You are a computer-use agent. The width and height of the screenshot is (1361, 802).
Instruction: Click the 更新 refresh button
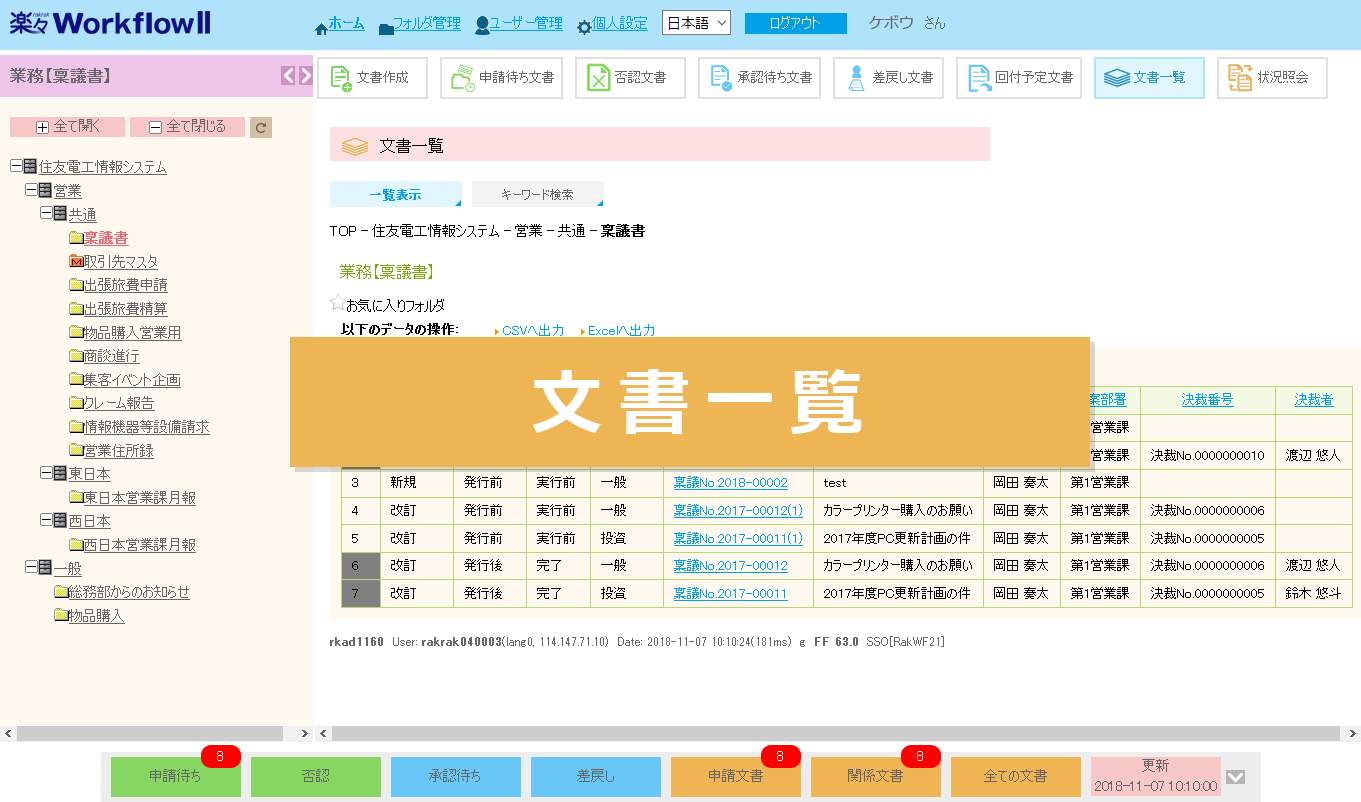[x=1156, y=777]
